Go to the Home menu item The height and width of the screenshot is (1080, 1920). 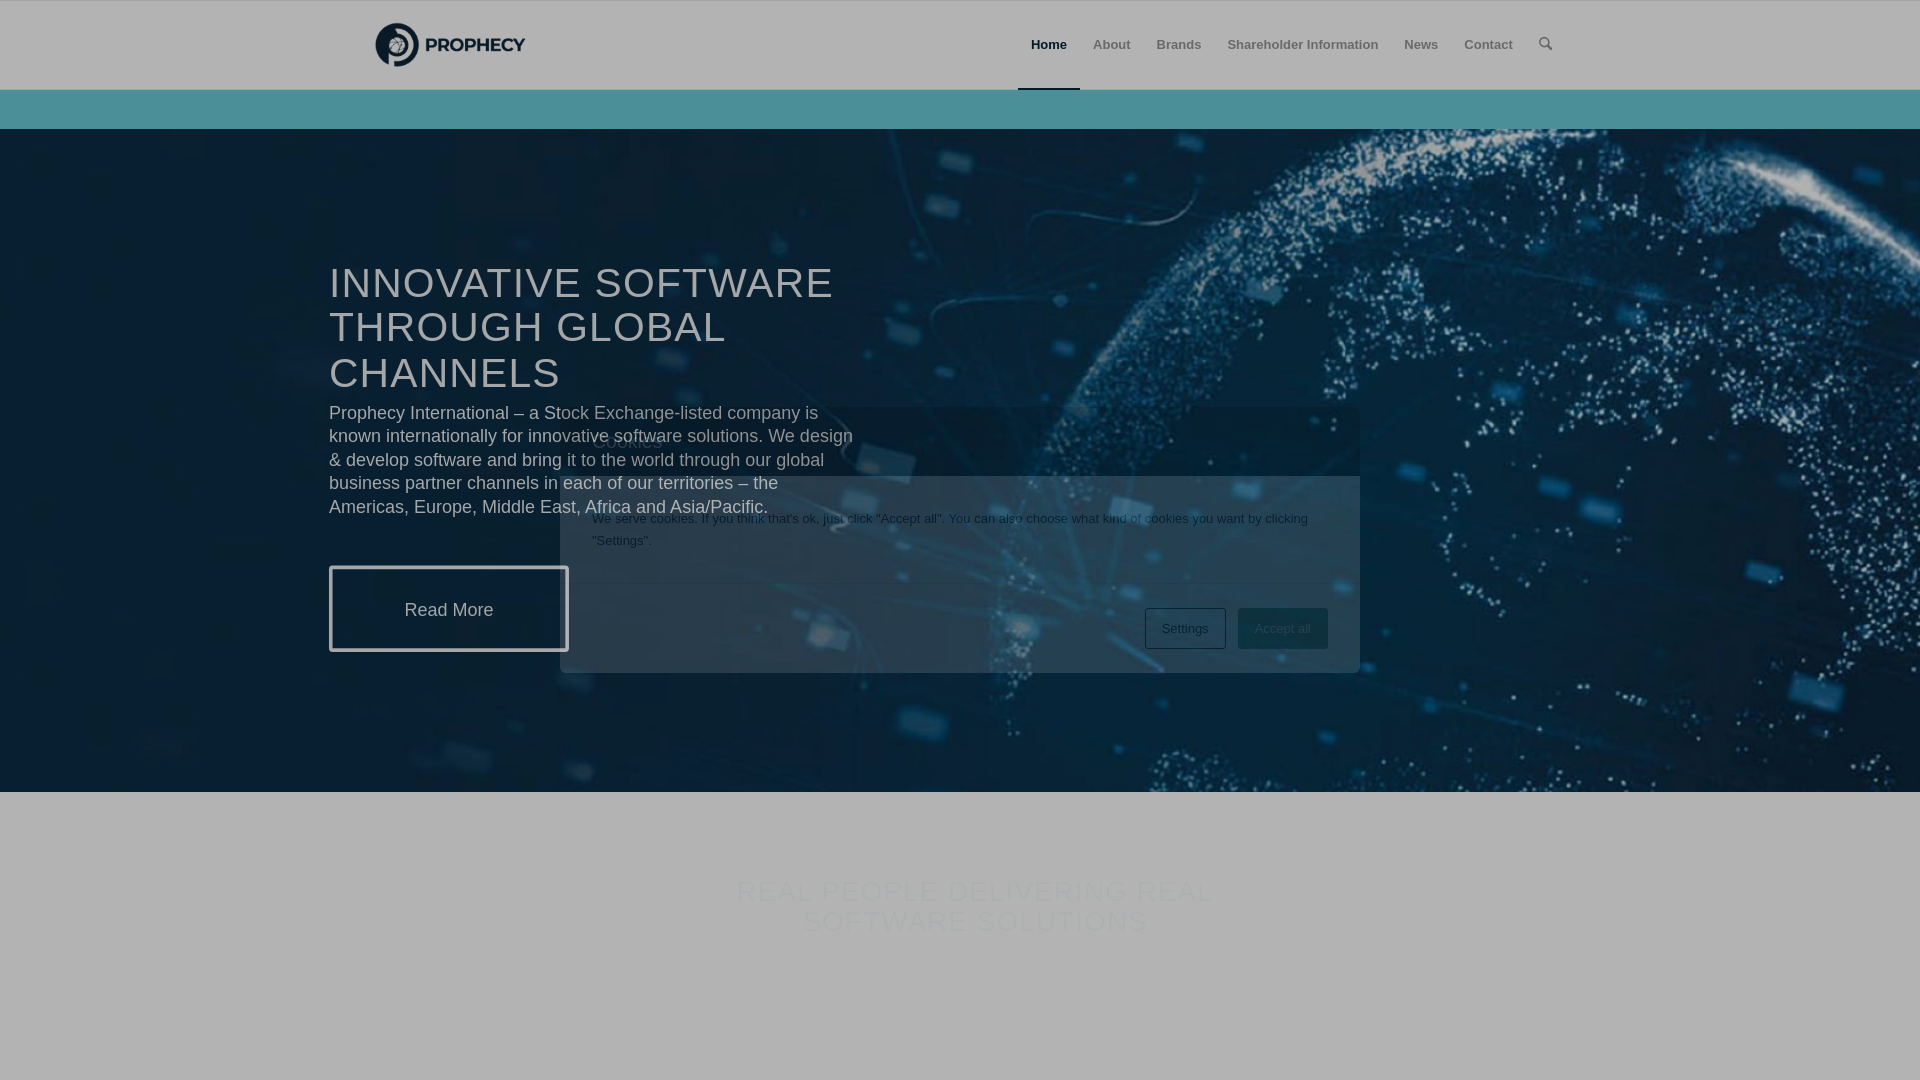tap(1049, 45)
